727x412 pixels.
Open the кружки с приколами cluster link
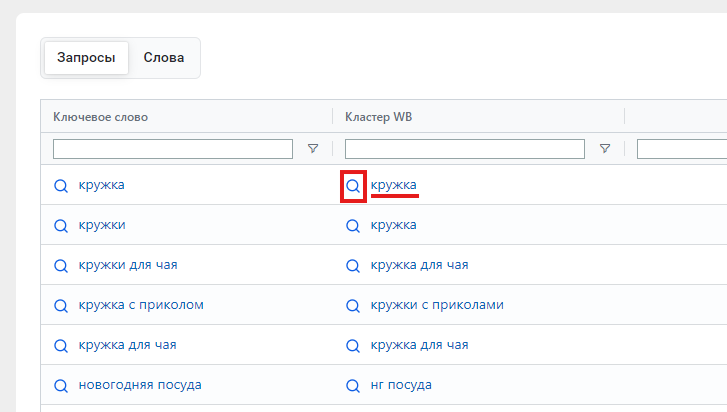(437, 305)
